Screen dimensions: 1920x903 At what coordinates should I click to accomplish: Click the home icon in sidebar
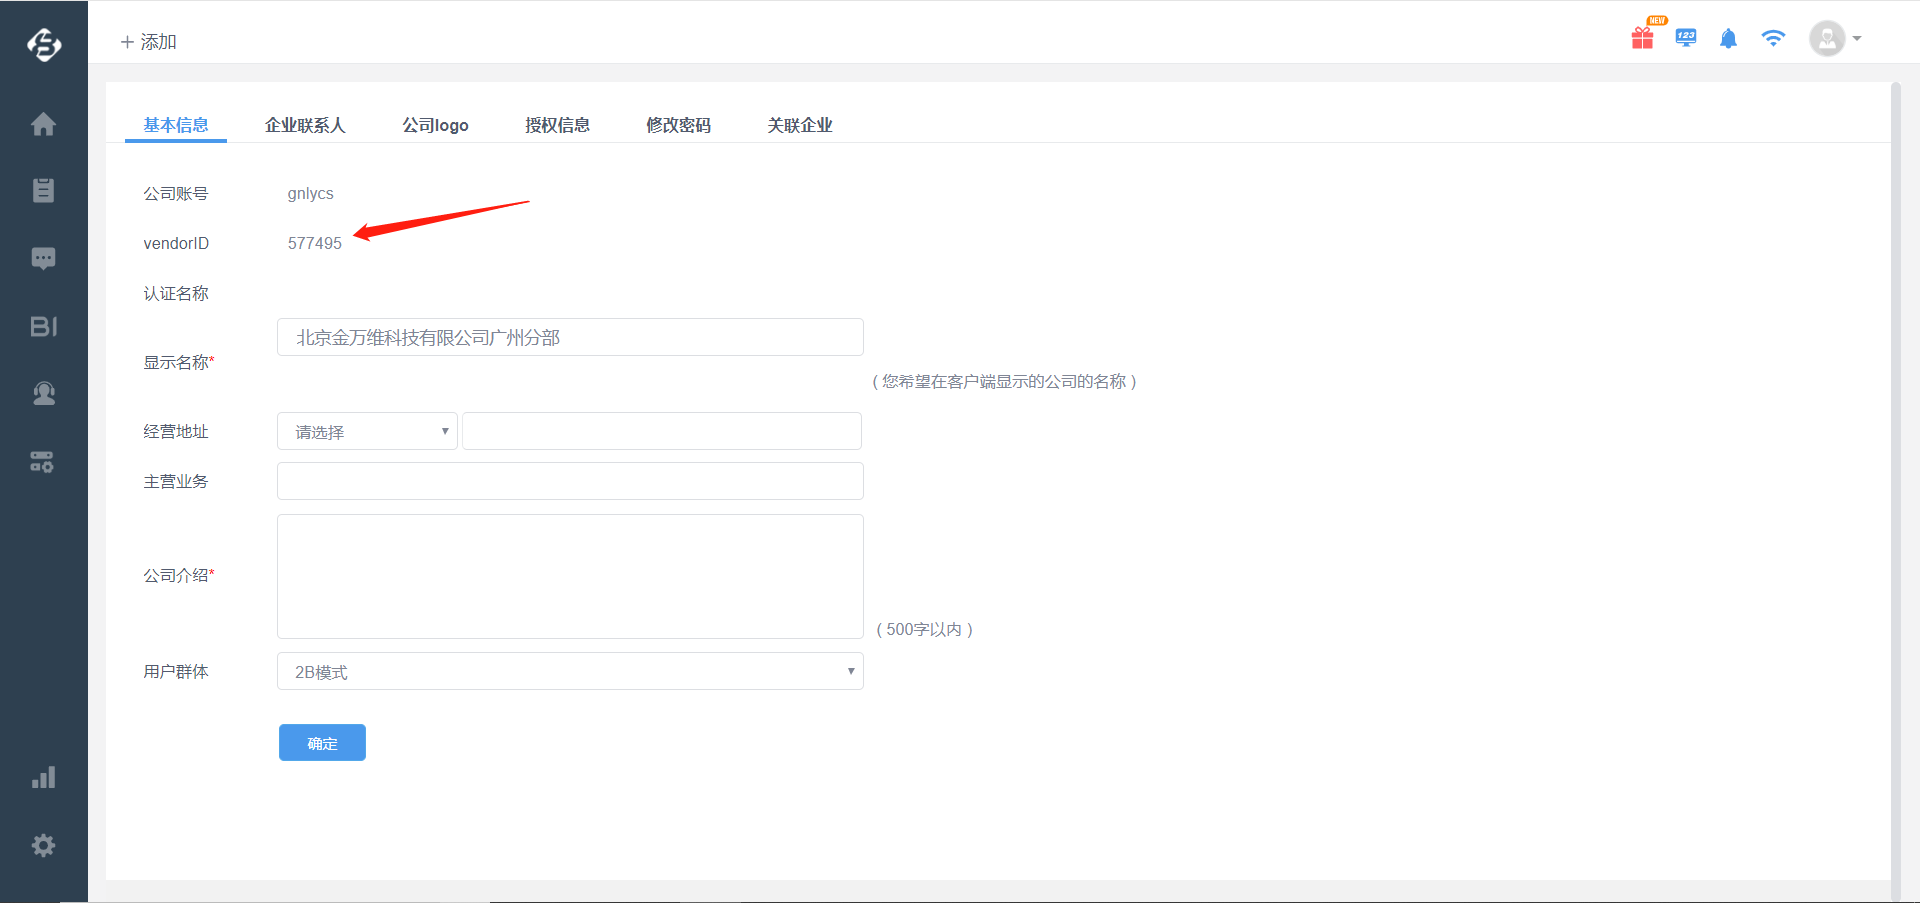point(43,124)
